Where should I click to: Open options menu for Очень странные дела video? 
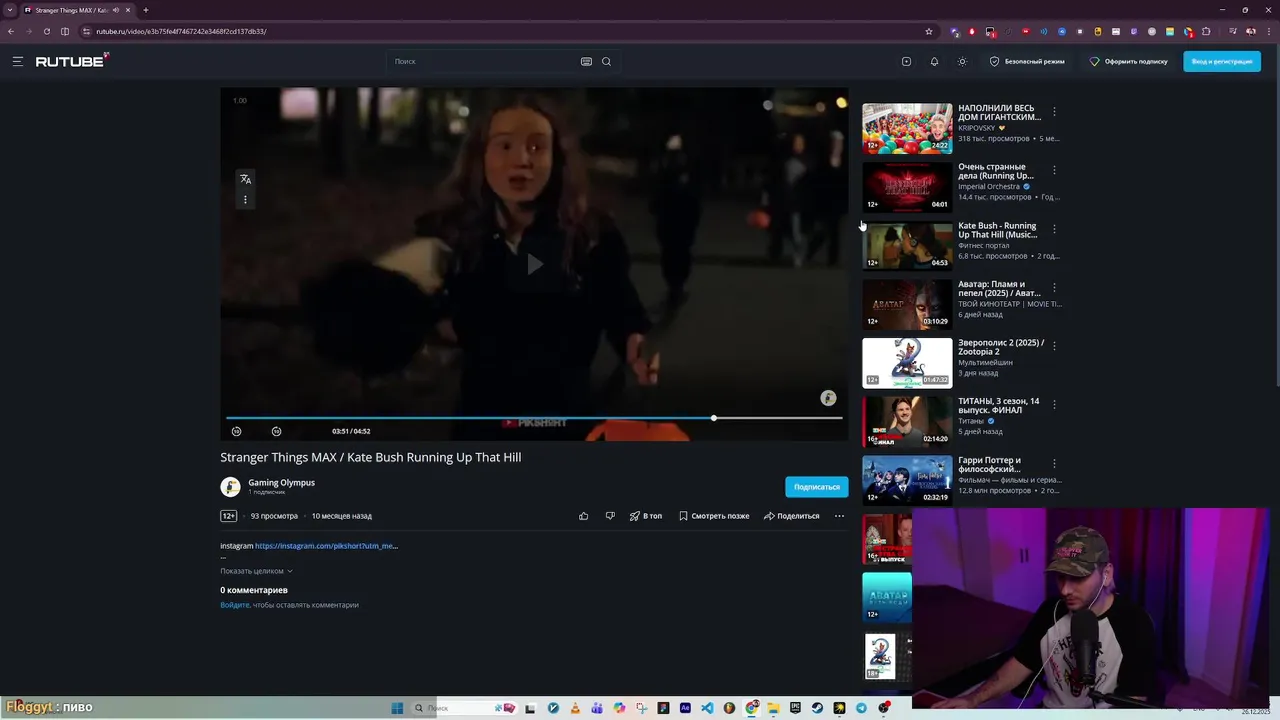1054,171
